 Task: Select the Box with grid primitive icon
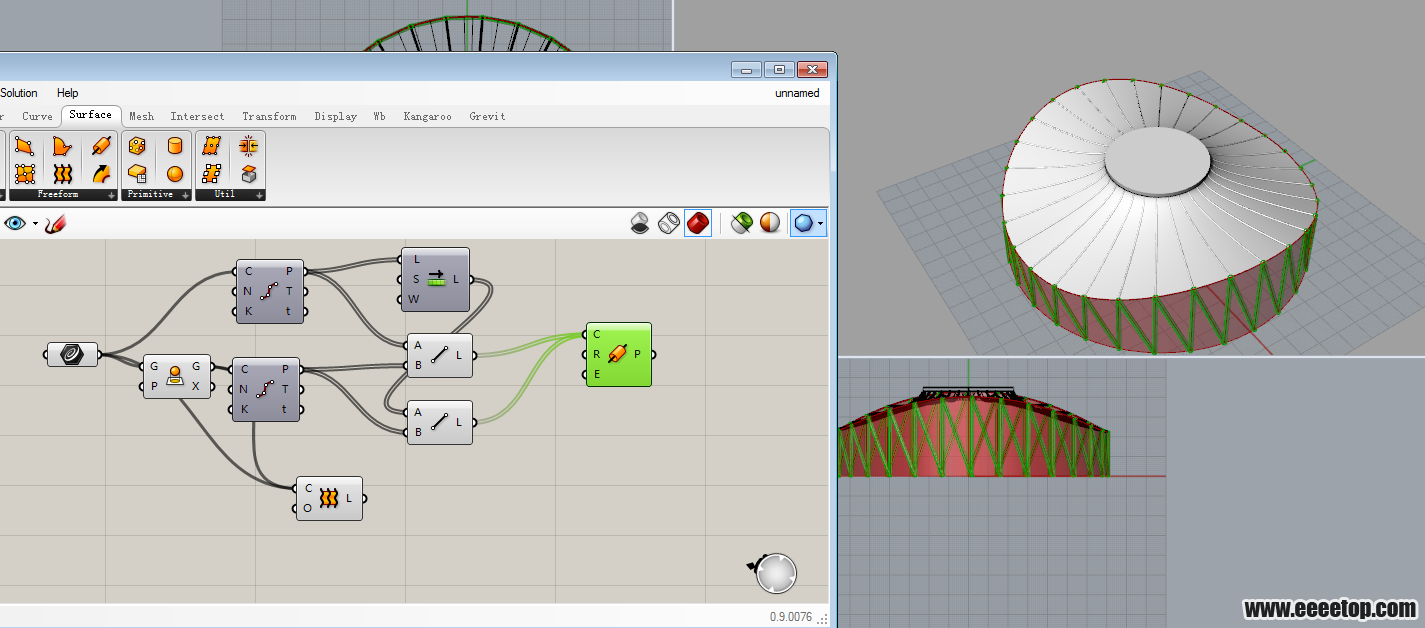138,174
